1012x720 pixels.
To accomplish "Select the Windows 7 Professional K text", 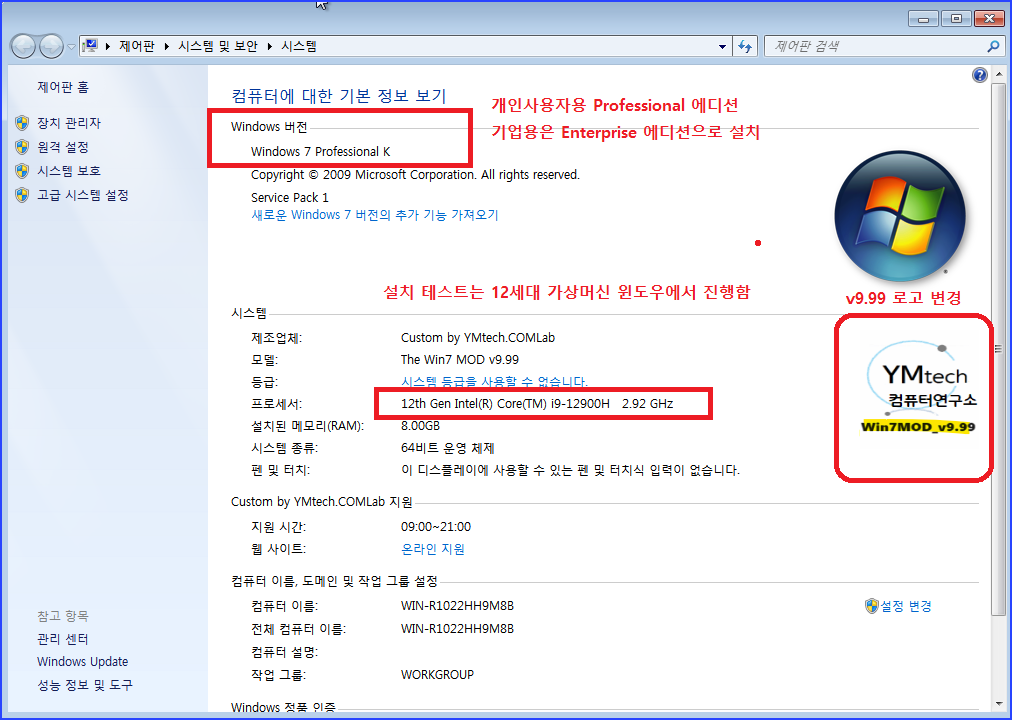I will (320, 152).
